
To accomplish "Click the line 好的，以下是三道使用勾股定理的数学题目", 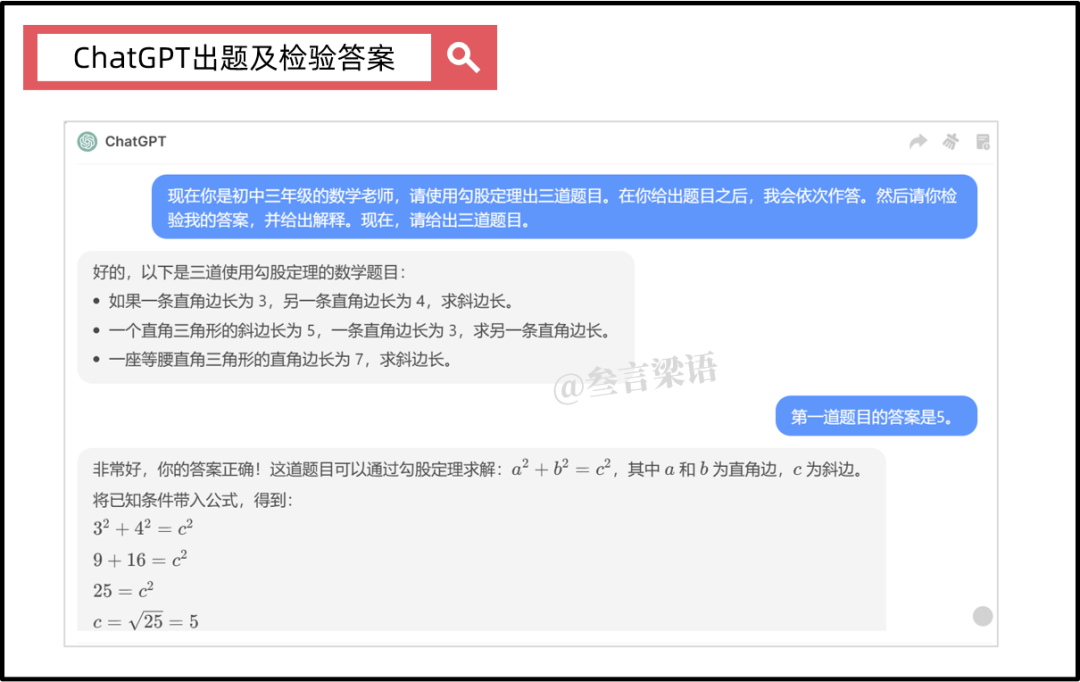I will (x=249, y=273).
